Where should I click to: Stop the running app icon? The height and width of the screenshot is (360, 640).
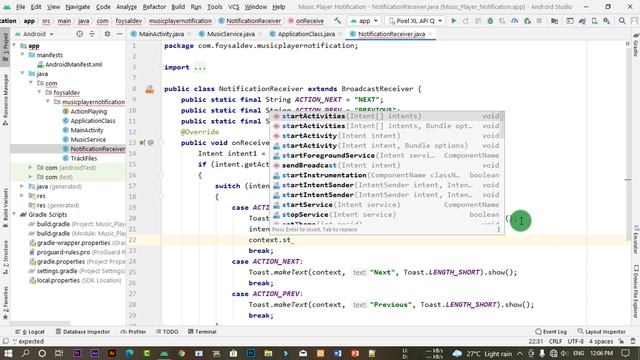[x=539, y=20]
